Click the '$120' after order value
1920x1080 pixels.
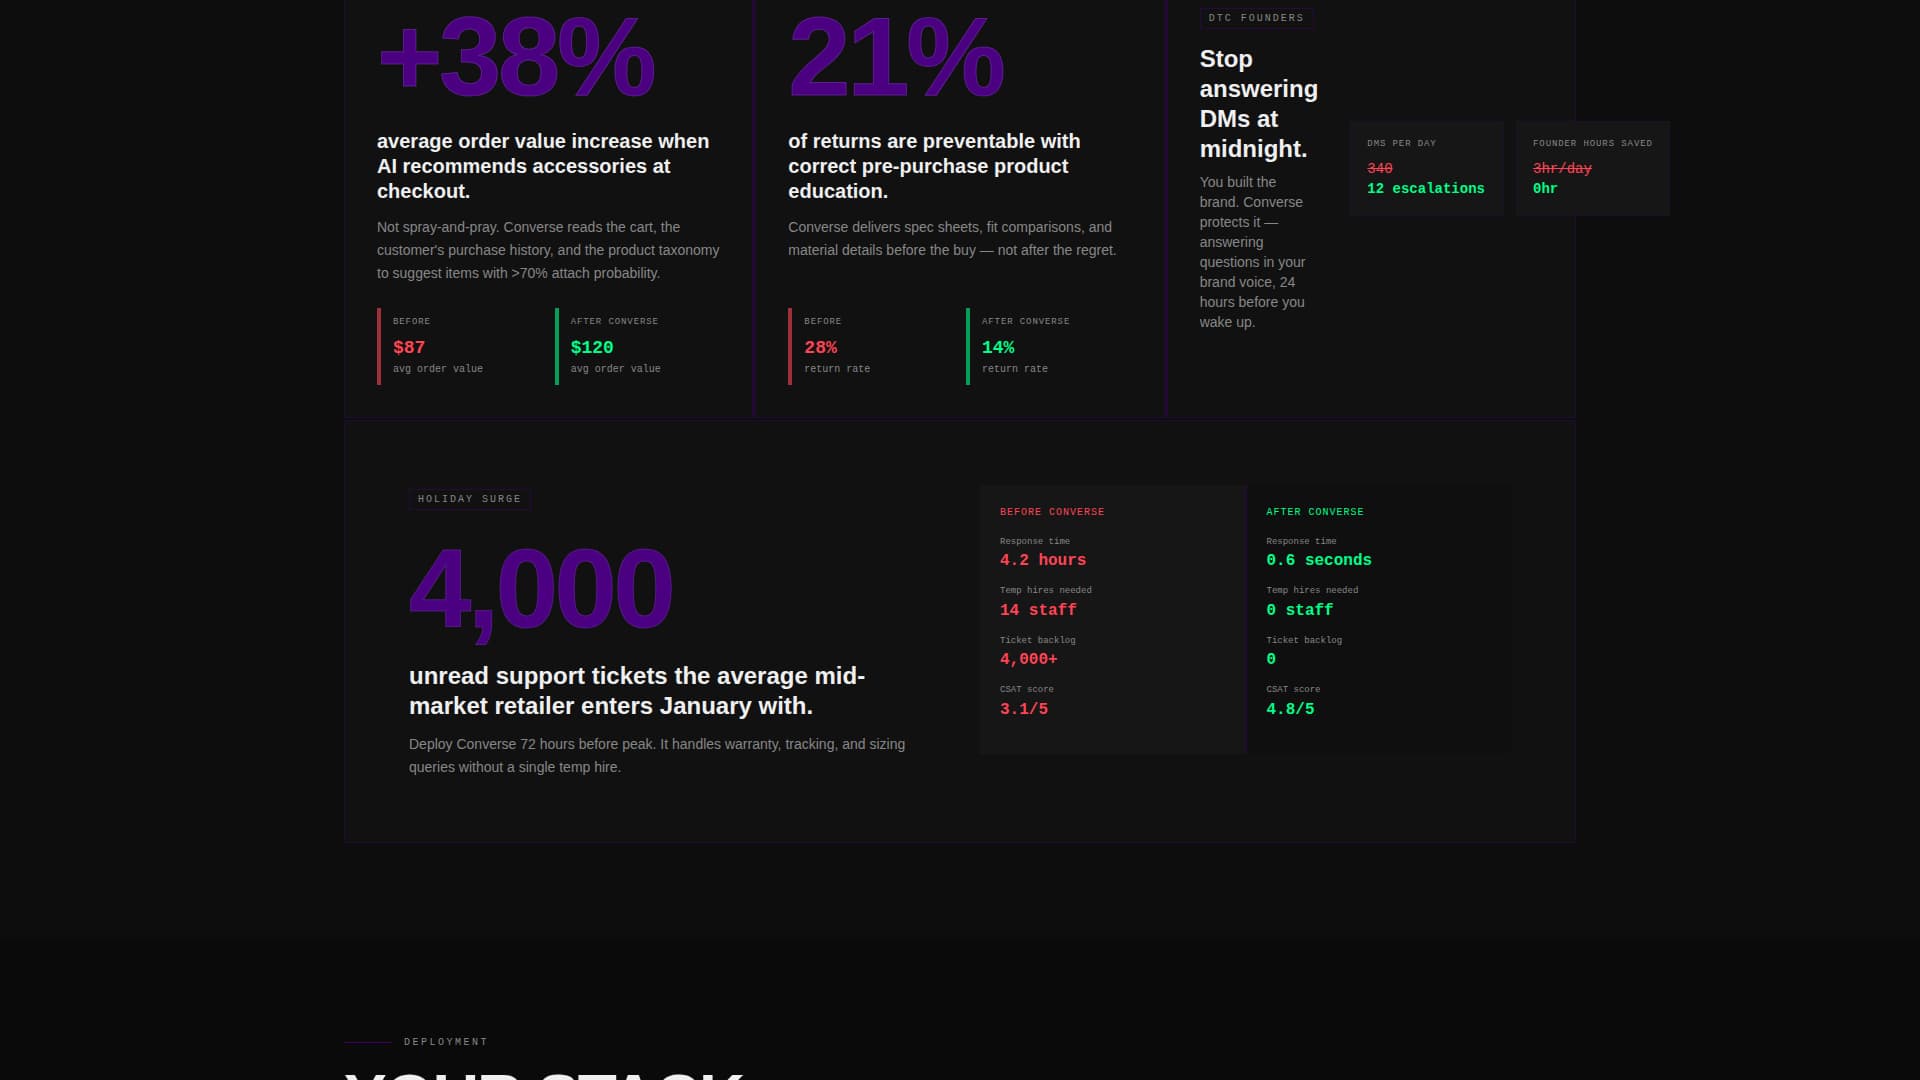pos(592,347)
